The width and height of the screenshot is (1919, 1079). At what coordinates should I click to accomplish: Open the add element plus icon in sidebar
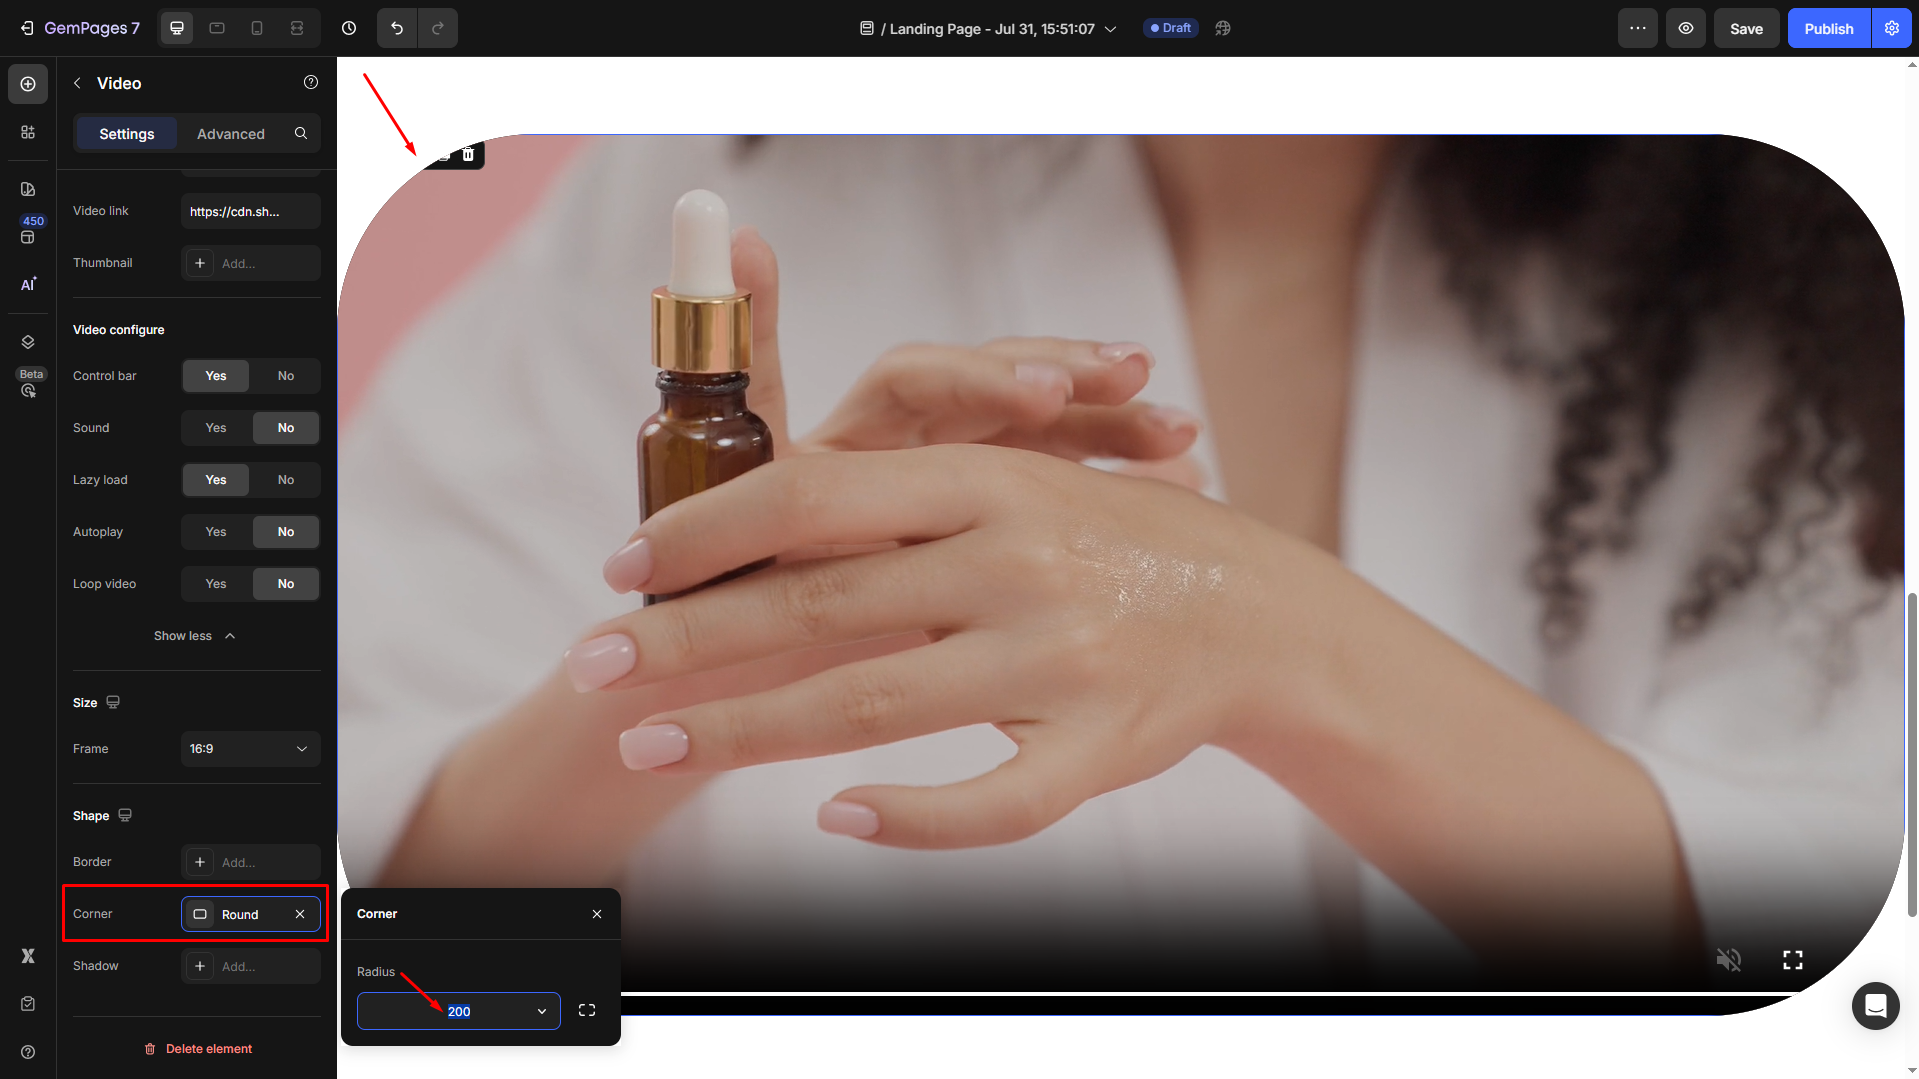[28, 84]
